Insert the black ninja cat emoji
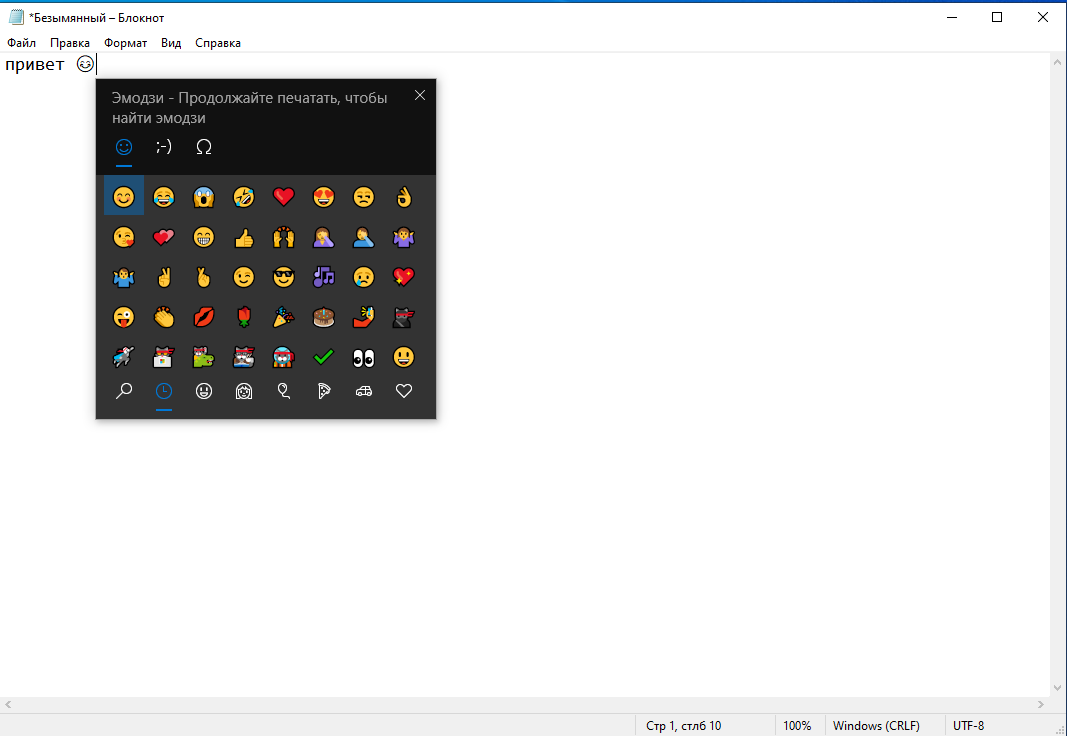This screenshot has height=736, width=1067. 404,318
